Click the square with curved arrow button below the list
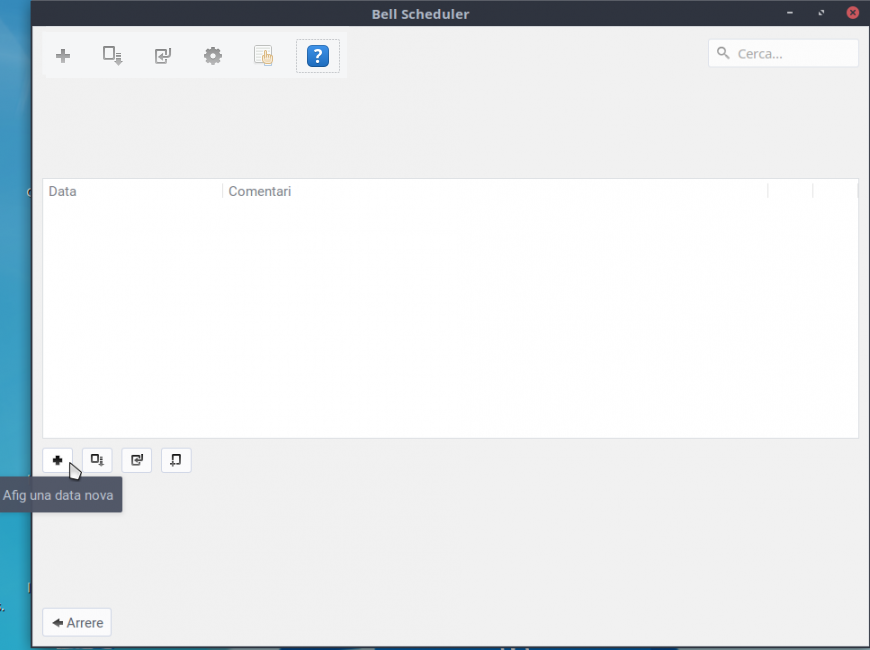870x650 pixels. coord(136,460)
